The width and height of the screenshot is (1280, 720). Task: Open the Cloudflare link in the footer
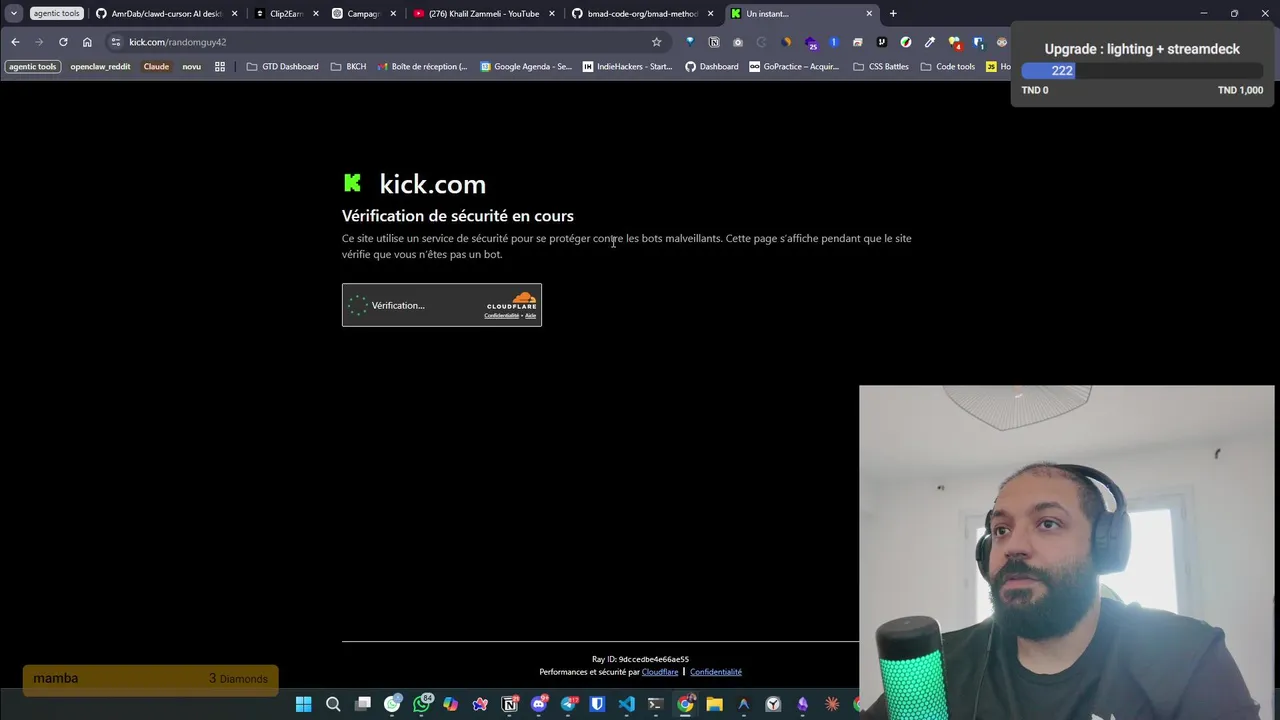tap(660, 672)
